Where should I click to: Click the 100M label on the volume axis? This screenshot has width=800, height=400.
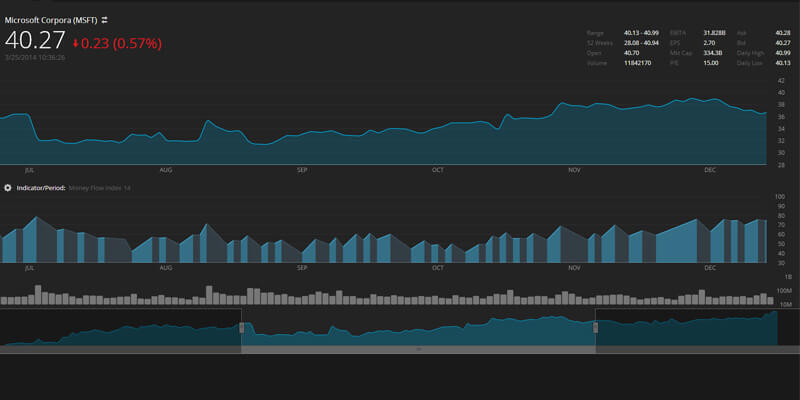[x=784, y=290]
